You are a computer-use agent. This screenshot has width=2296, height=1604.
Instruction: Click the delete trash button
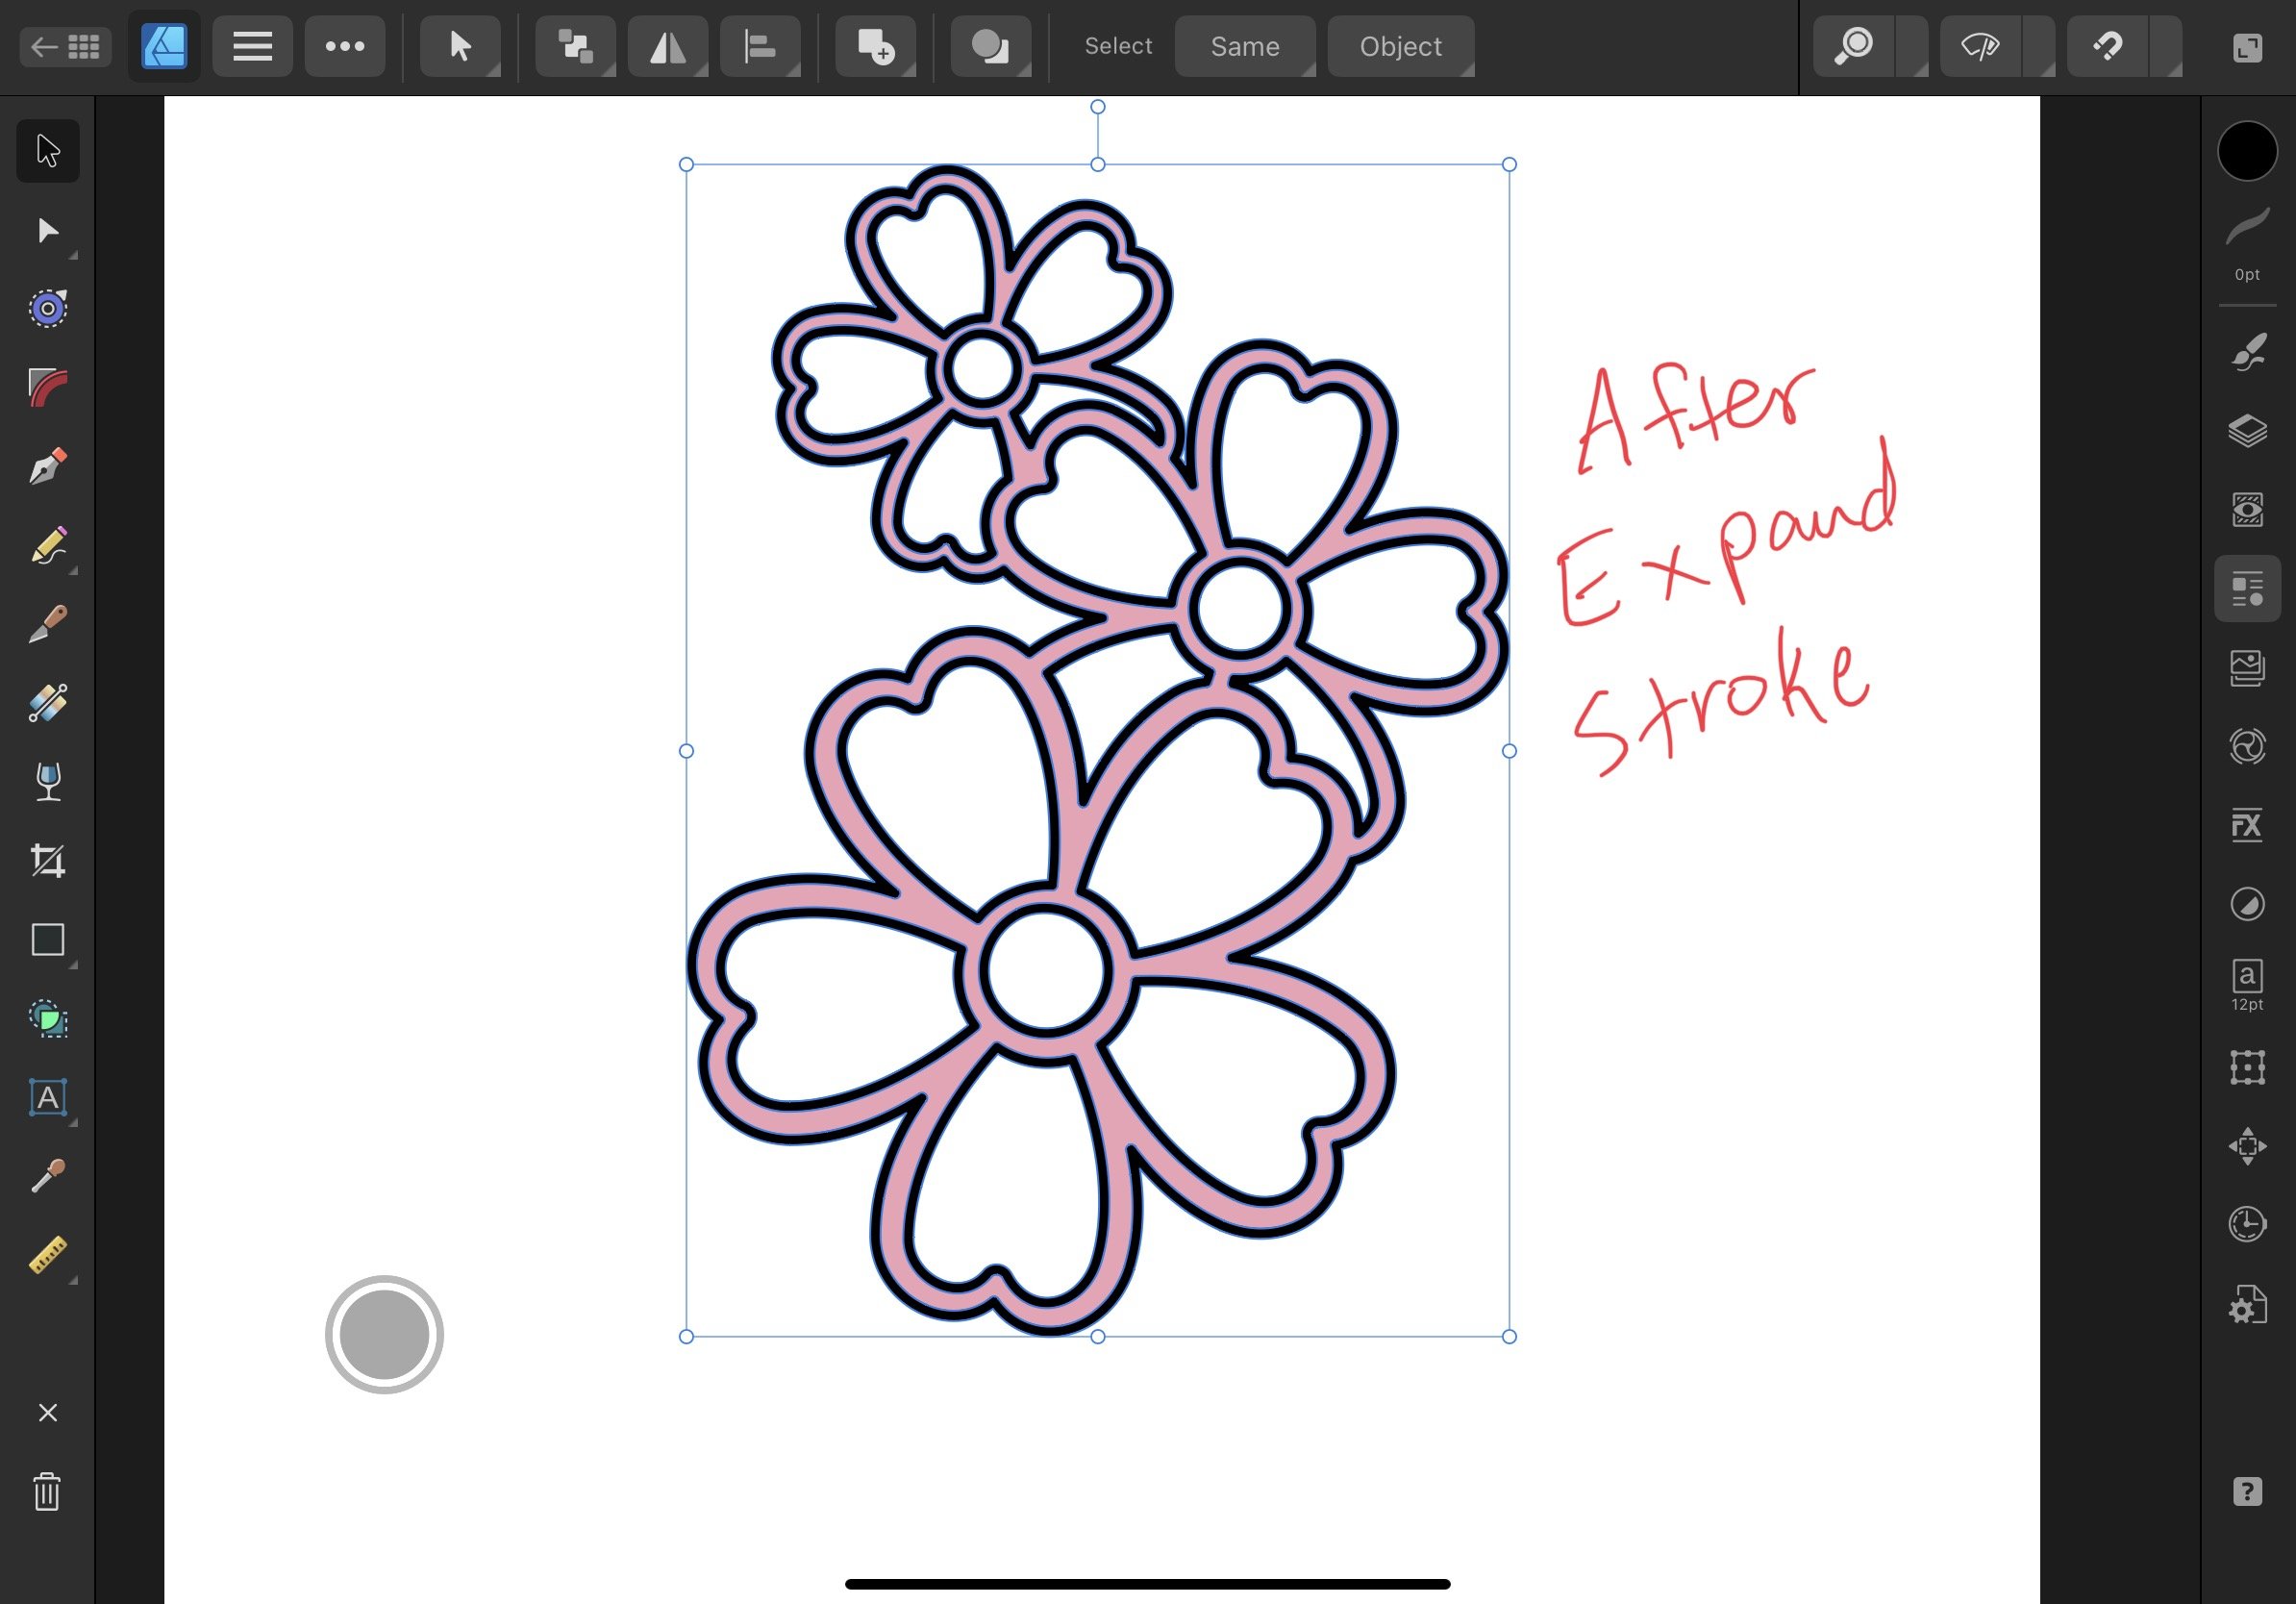47,1492
